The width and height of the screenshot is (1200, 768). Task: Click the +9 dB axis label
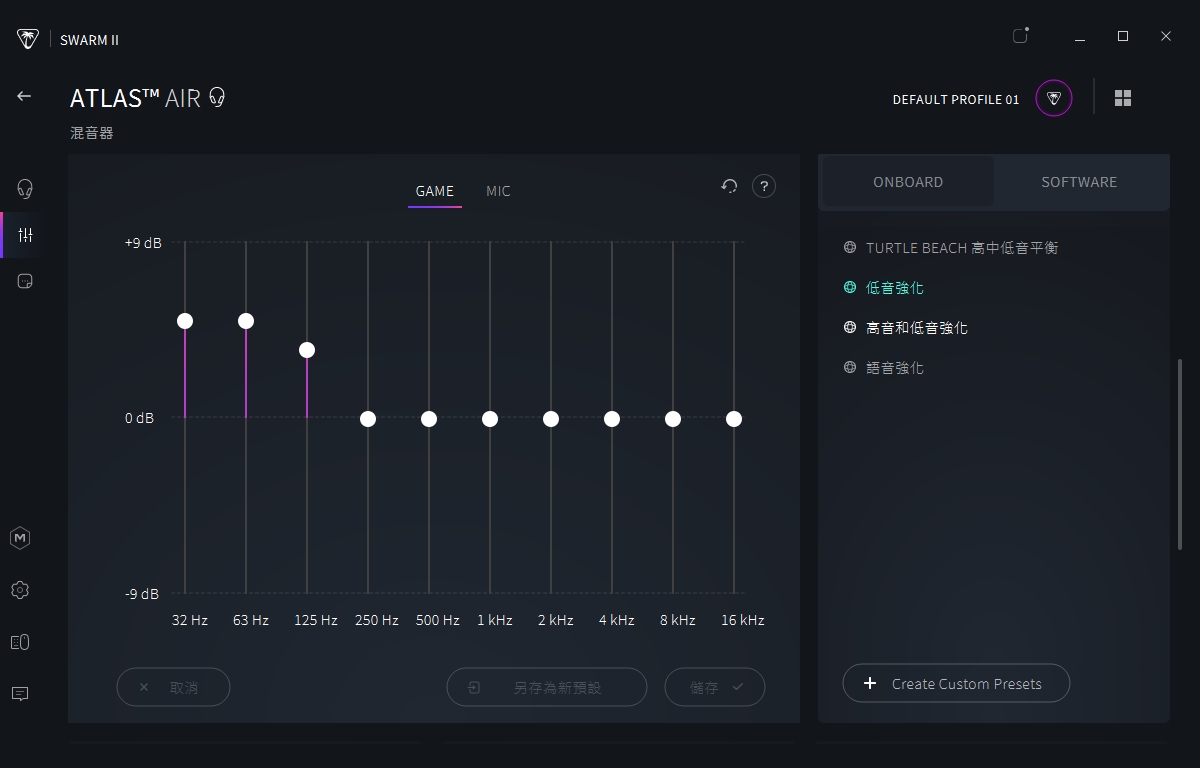(x=143, y=242)
